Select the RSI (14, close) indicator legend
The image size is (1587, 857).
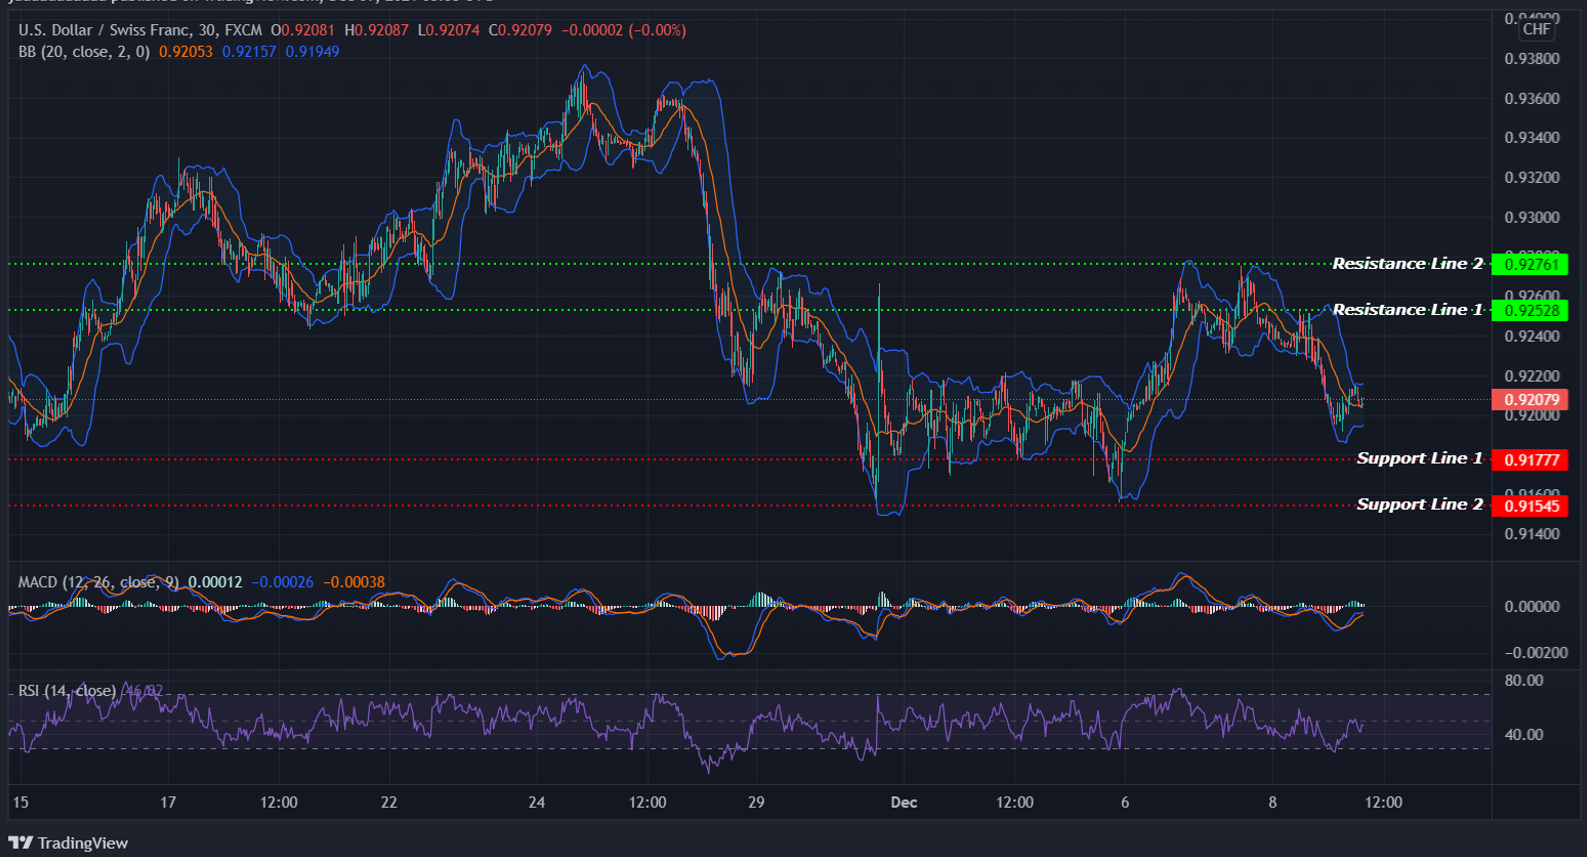[67, 691]
